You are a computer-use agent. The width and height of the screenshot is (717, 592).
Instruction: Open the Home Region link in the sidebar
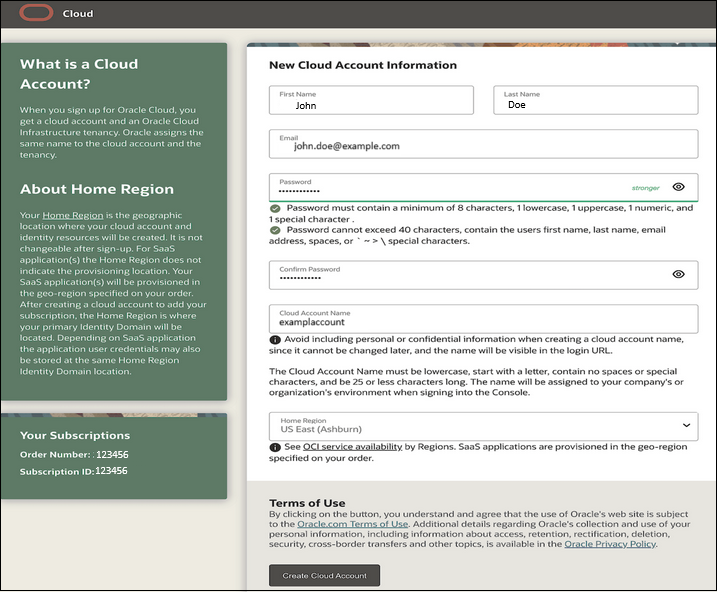click(x=73, y=215)
